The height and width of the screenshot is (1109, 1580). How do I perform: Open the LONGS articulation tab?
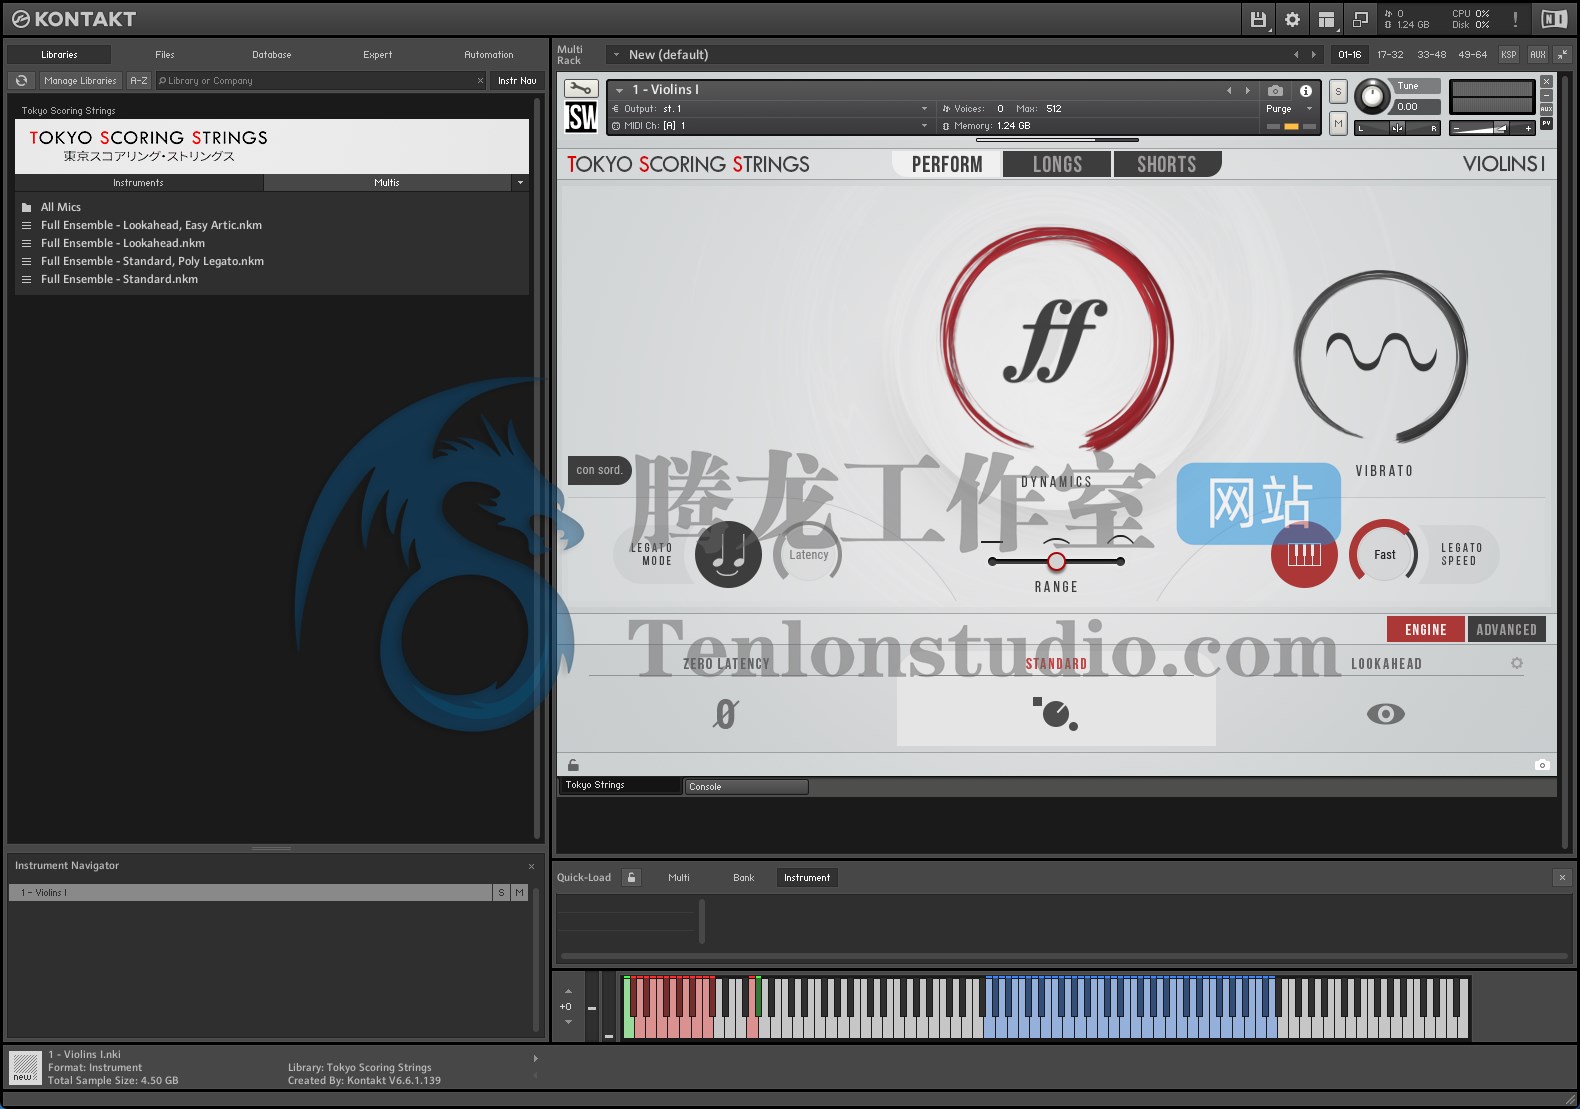(x=1057, y=164)
